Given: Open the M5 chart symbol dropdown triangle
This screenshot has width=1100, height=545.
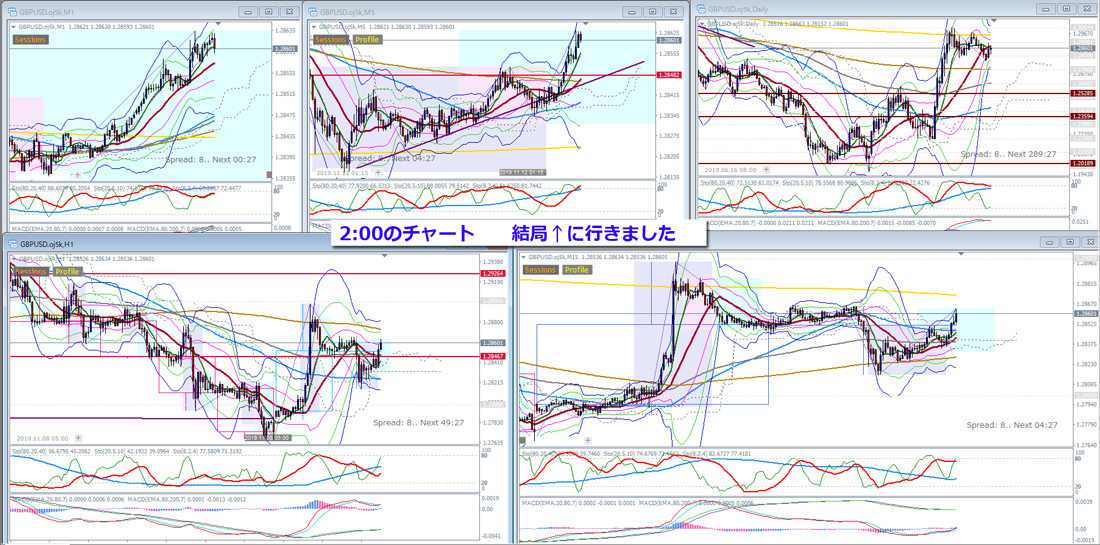Looking at the screenshot, I should pos(315,26).
